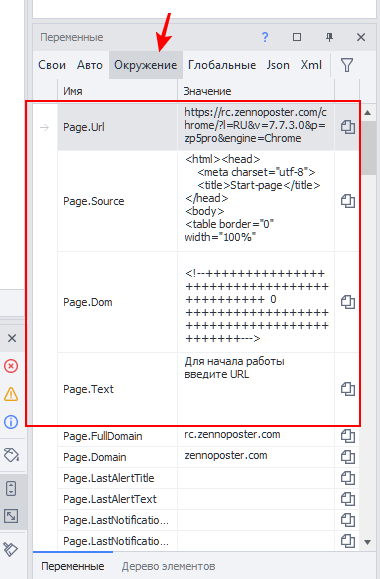Select the Окружение tab
This screenshot has width=380, height=579.
point(146,65)
